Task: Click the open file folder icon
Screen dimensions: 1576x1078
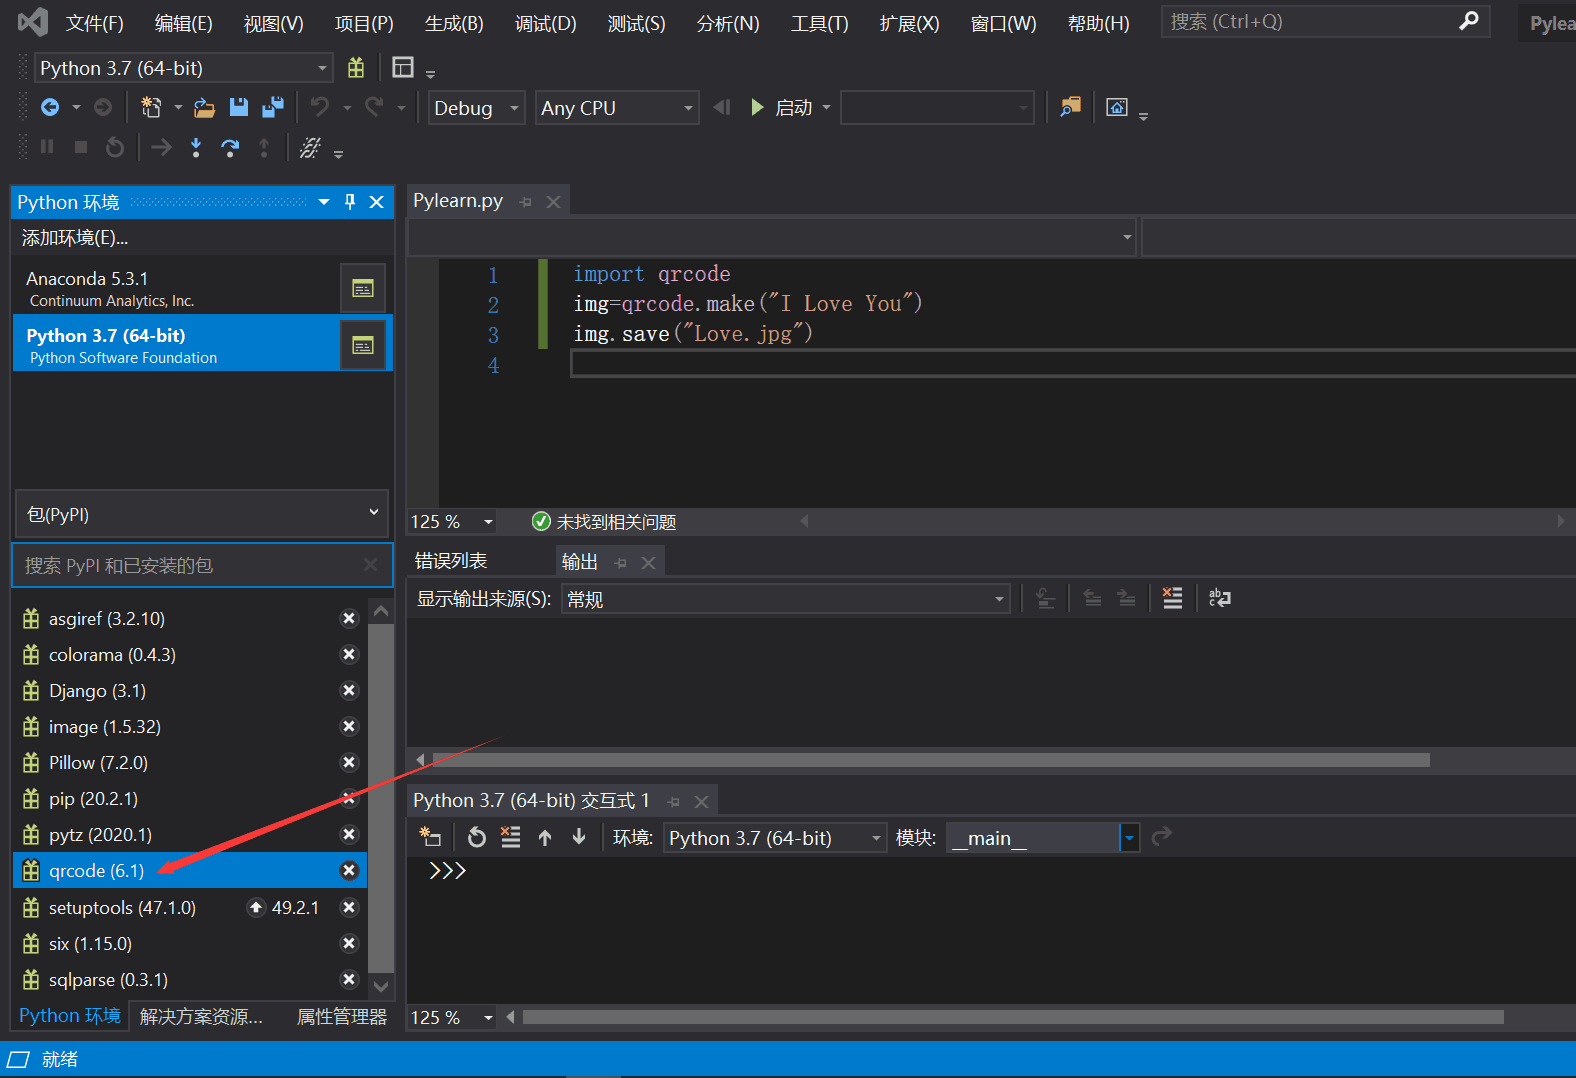Action: pyautogui.click(x=204, y=107)
